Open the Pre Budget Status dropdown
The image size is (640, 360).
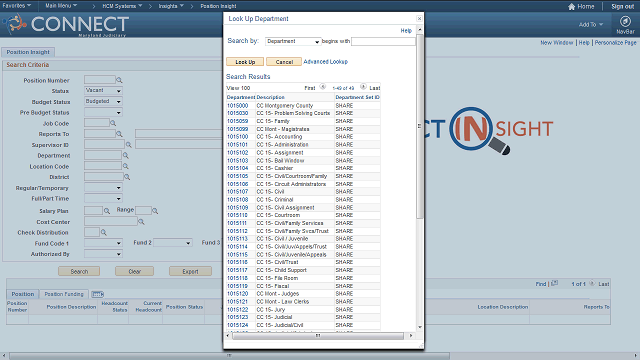pos(103,112)
